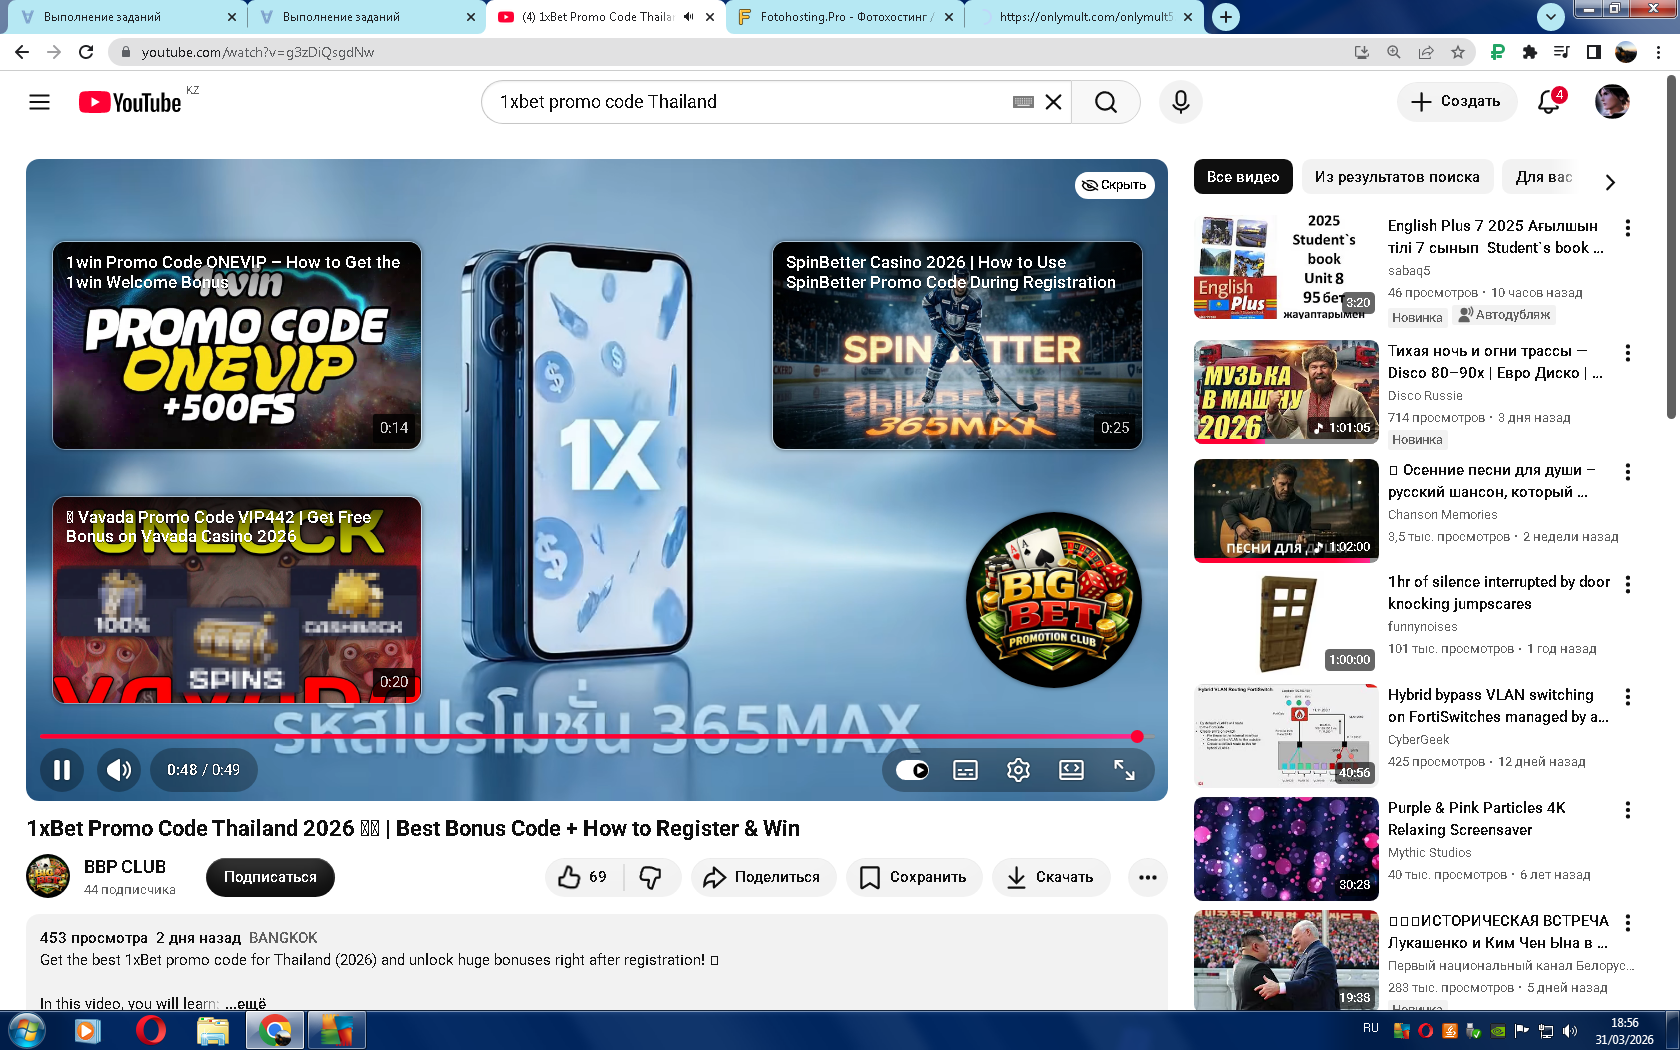Image resolution: width=1680 pixels, height=1050 pixels.
Task: Start voice search with the microphone
Action: pyautogui.click(x=1181, y=102)
